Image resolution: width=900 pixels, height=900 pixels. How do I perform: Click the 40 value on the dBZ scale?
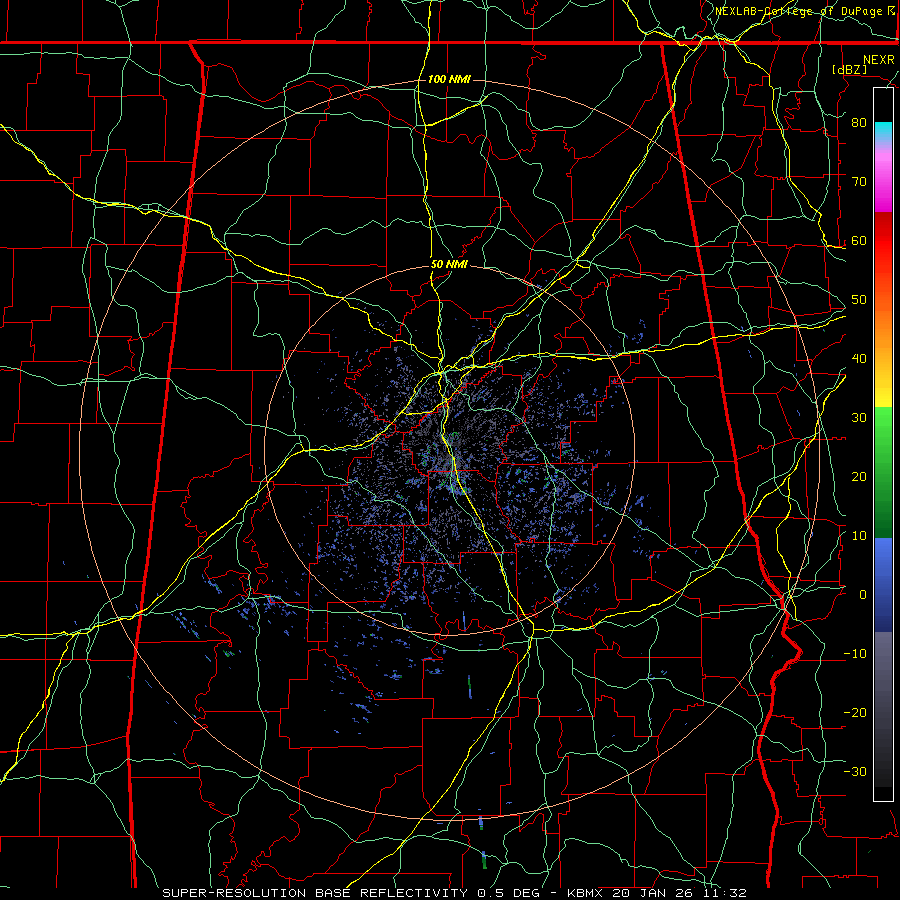[859, 359]
